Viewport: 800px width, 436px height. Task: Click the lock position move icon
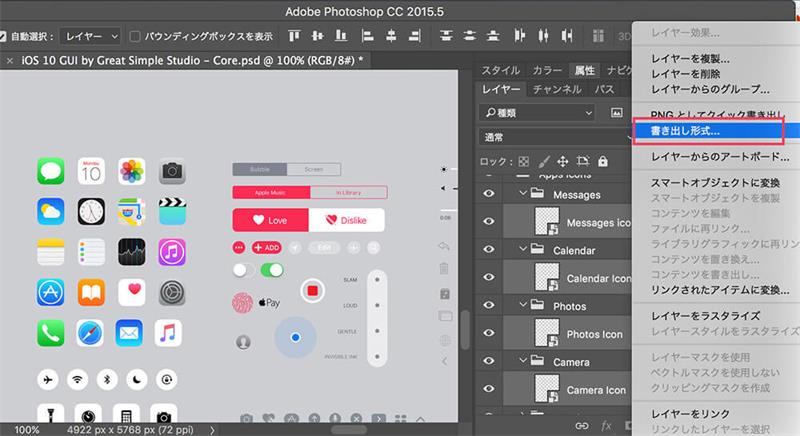point(563,161)
